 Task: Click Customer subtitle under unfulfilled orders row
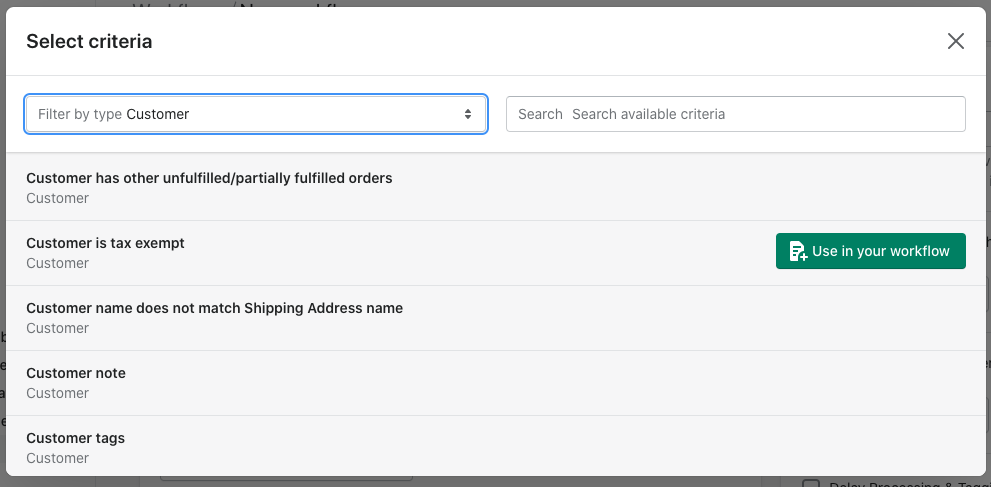click(x=58, y=198)
